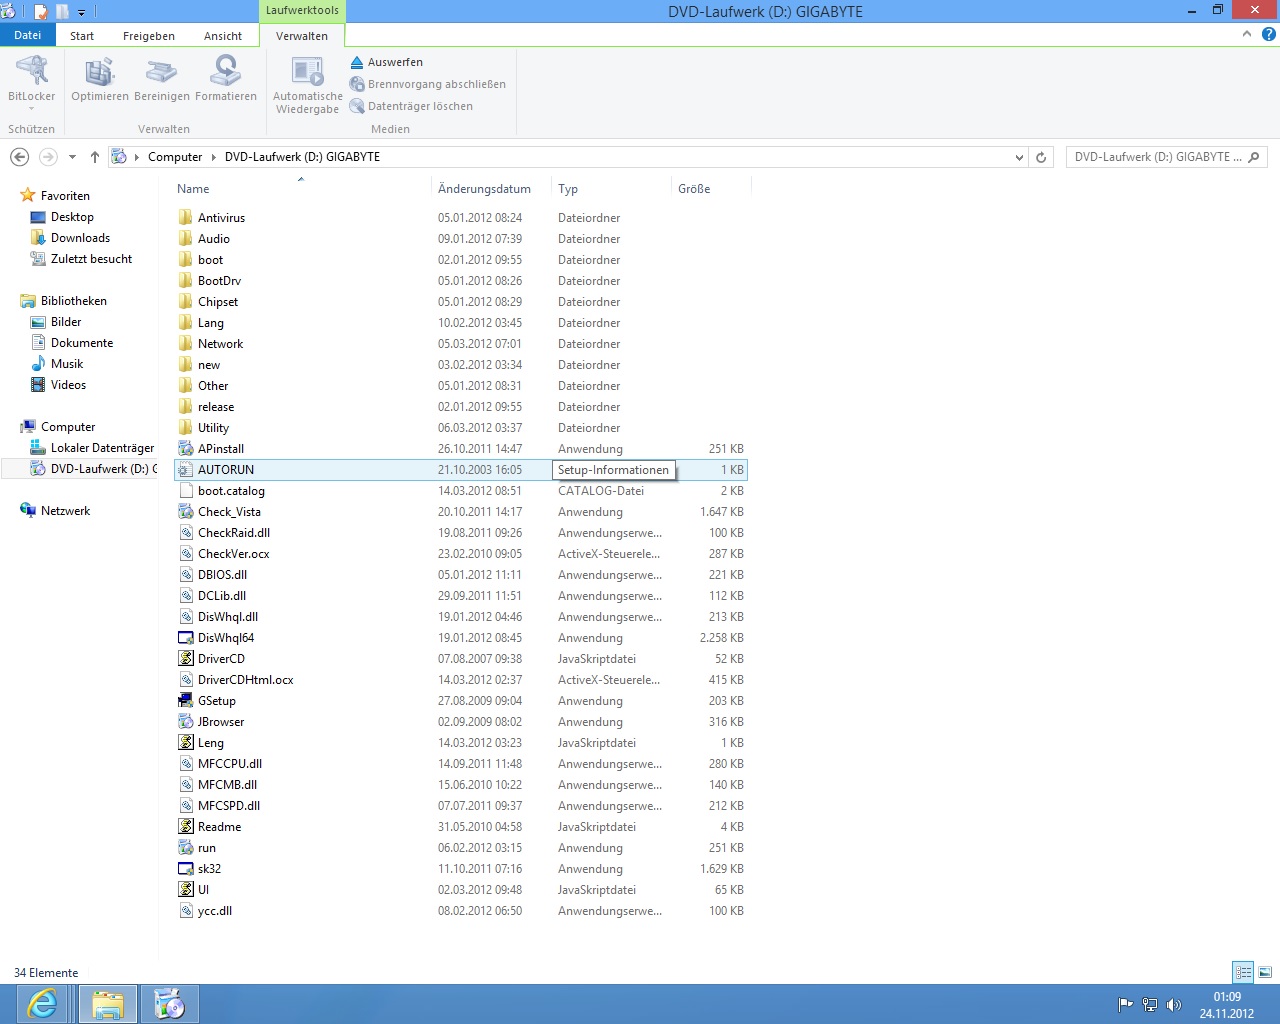The height and width of the screenshot is (1024, 1280).
Task: Select the sk32 application icon
Action: [x=186, y=868]
